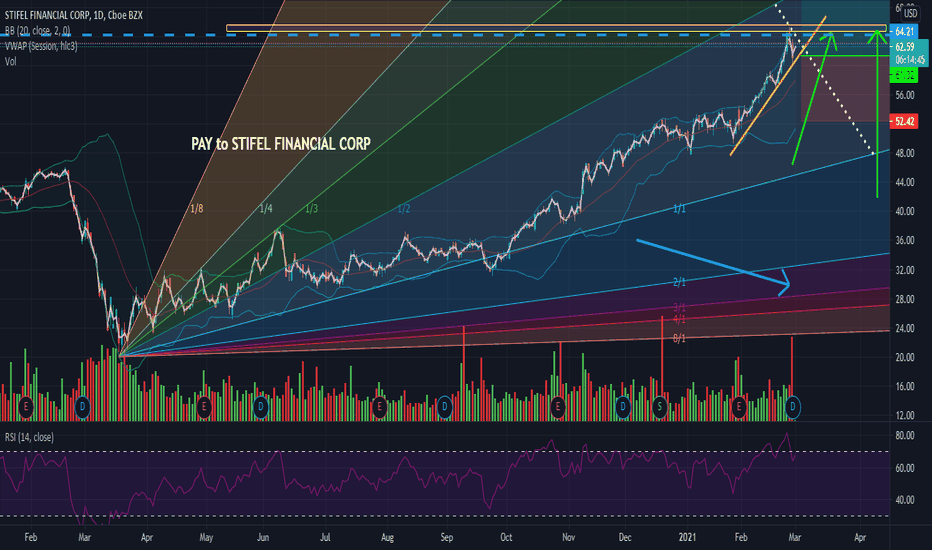Select the orange rising trendline near February 2021
Viewport: 932px width, 550px height.
pos(777,87)
